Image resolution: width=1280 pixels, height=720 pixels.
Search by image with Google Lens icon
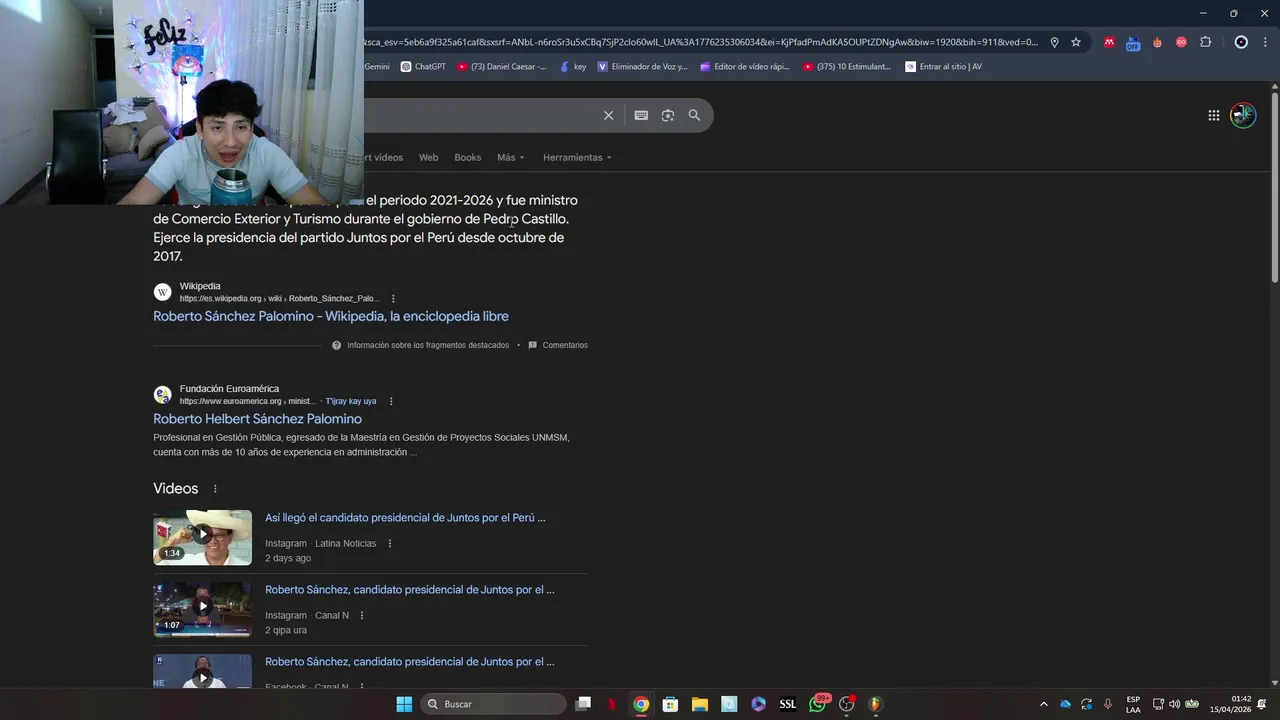[668, 115]
